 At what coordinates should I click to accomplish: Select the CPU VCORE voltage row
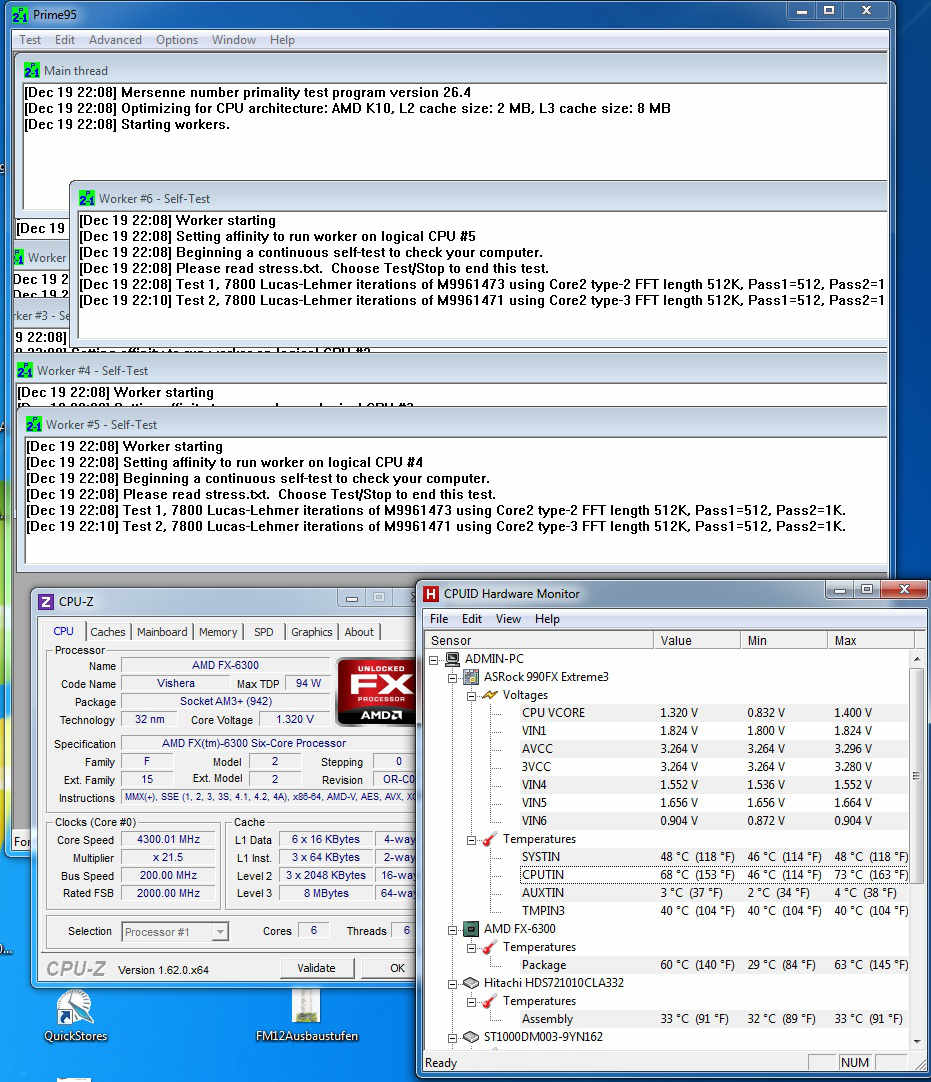(714, 713)
